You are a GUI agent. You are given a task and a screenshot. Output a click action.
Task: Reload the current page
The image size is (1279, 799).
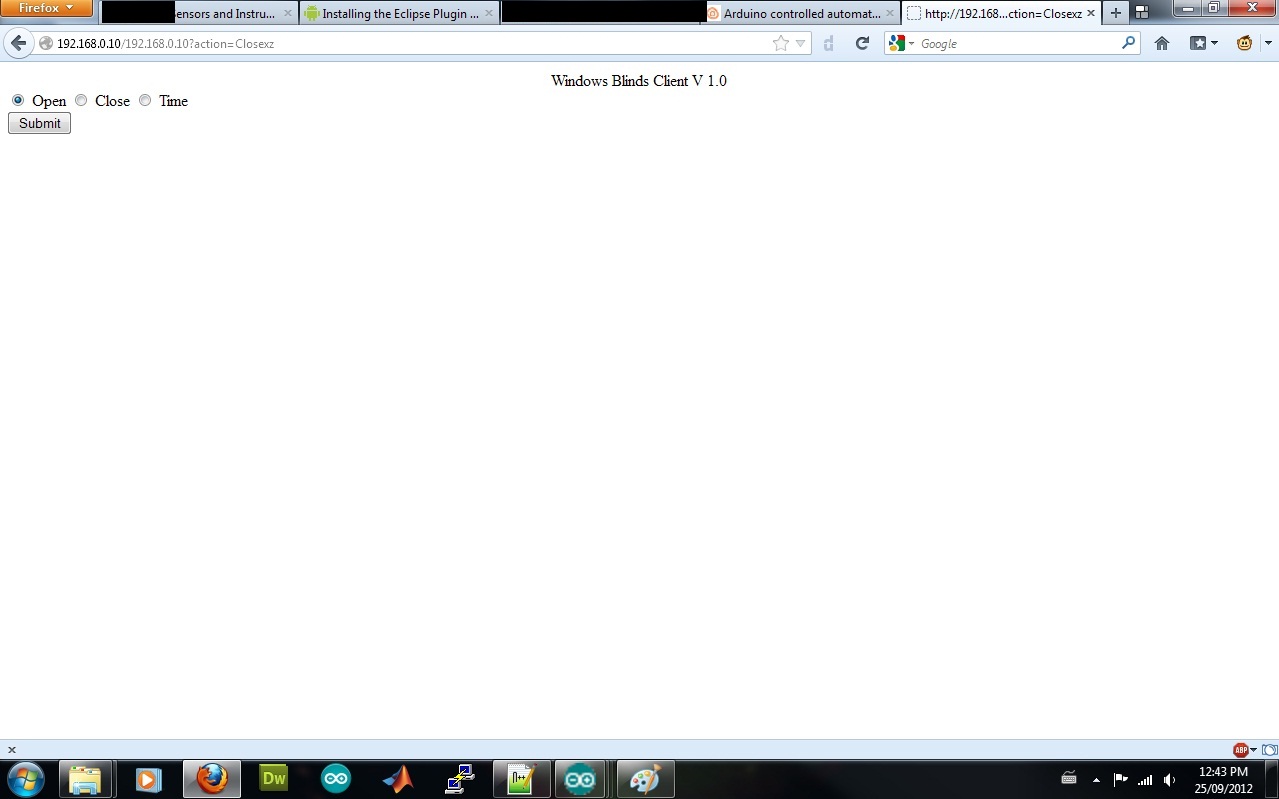(x=862, y=44)
